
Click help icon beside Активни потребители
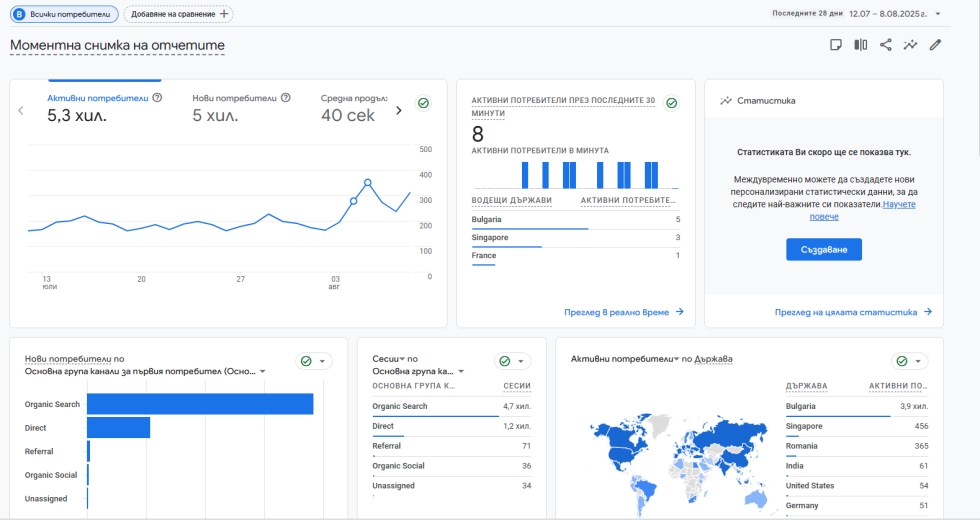point(158,98)
